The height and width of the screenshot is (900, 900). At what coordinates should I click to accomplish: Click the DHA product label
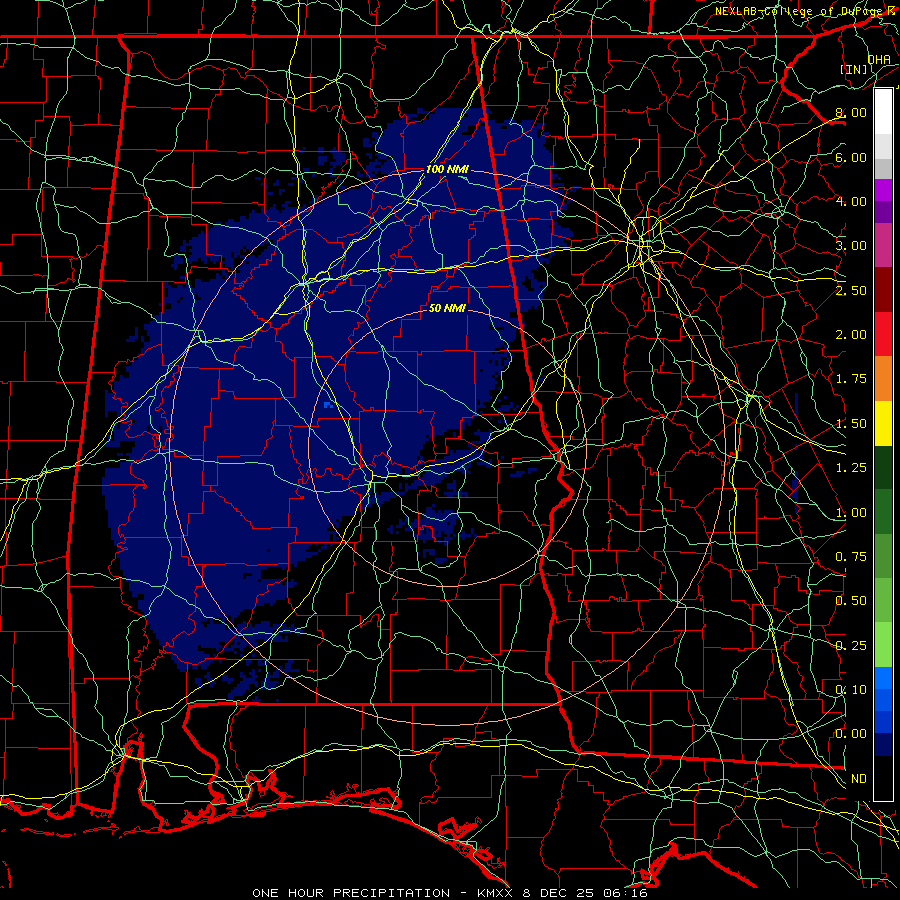[x=879, y=59]
